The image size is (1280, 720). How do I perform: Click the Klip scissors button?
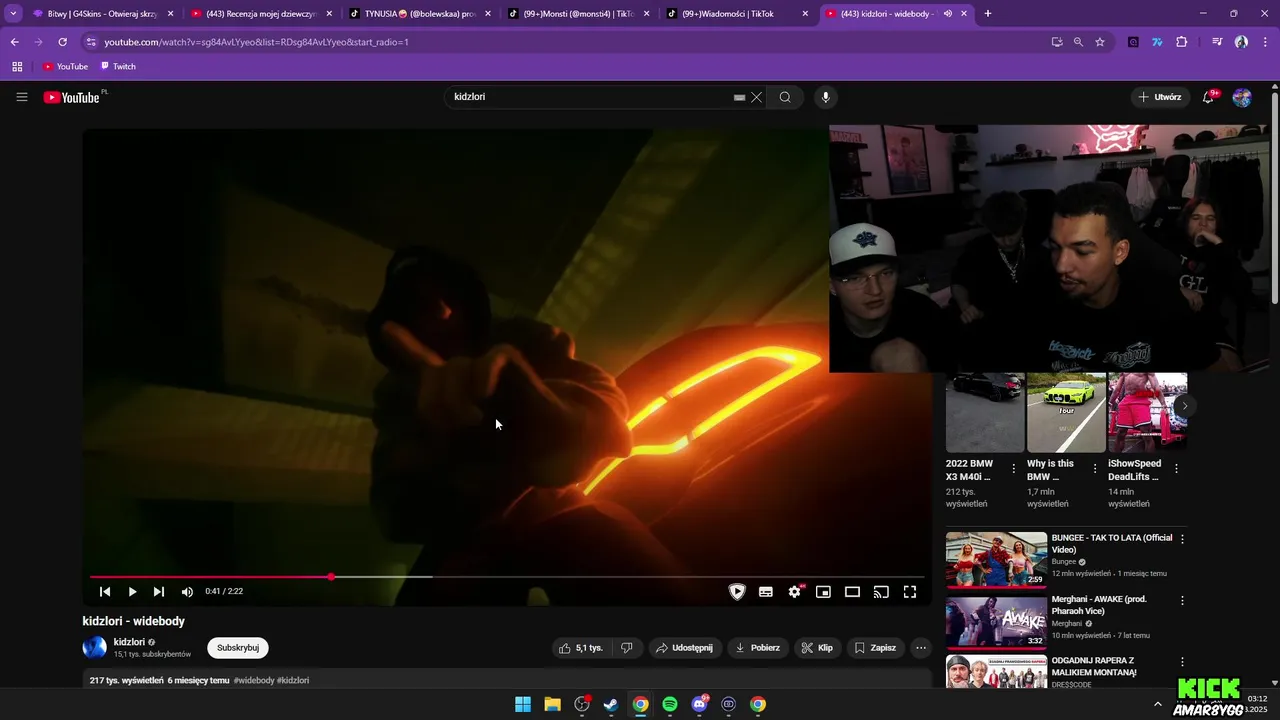[x=817, y=648]
